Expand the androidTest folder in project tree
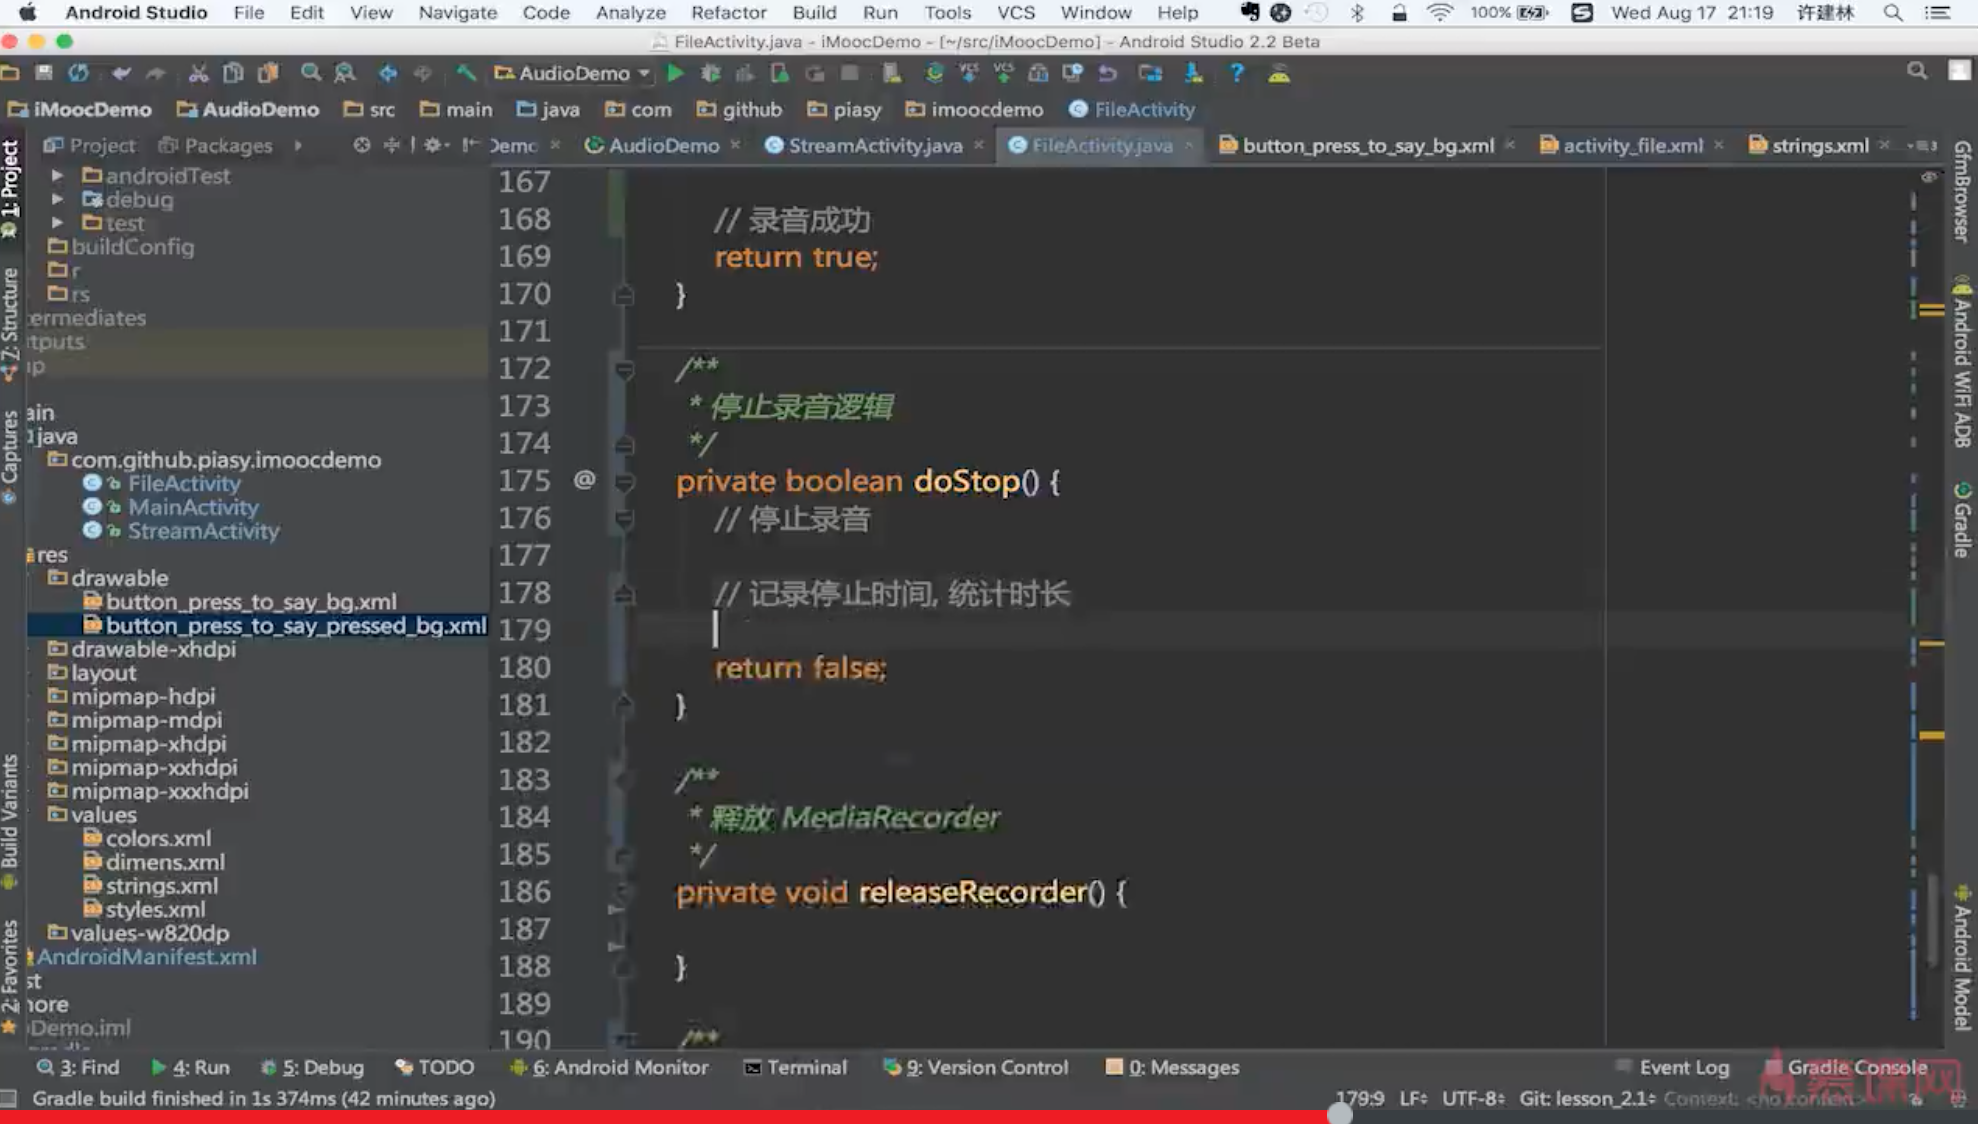 [x=57, y=175]
